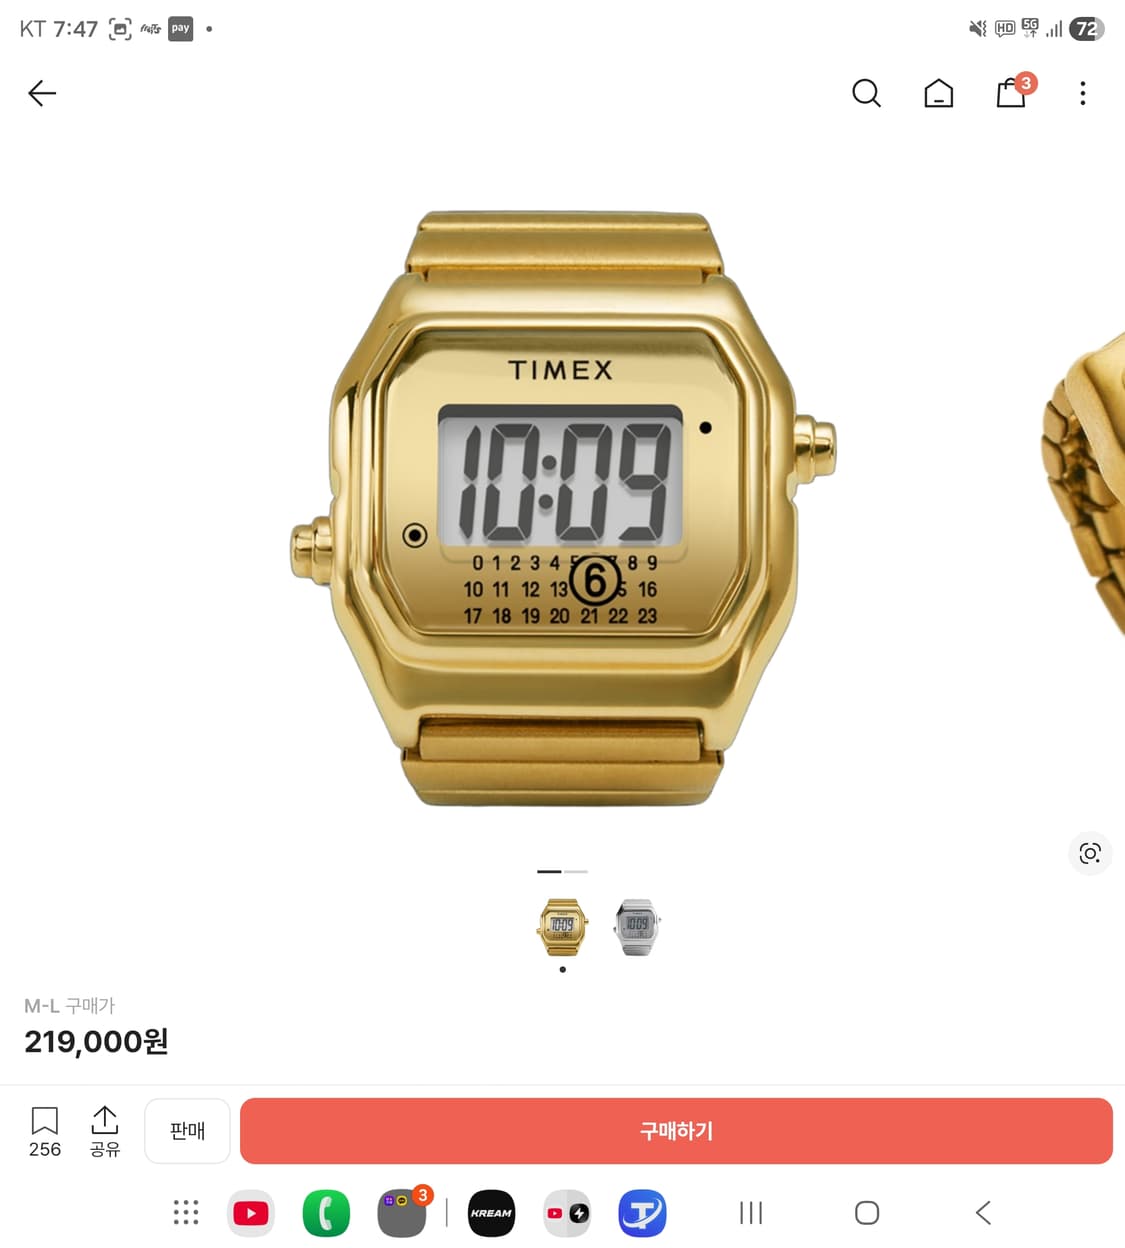The width and height of the screenshot is (1125, 1248).
Task: Tap the 판매 sell button
Action: tap(187, 1131)
